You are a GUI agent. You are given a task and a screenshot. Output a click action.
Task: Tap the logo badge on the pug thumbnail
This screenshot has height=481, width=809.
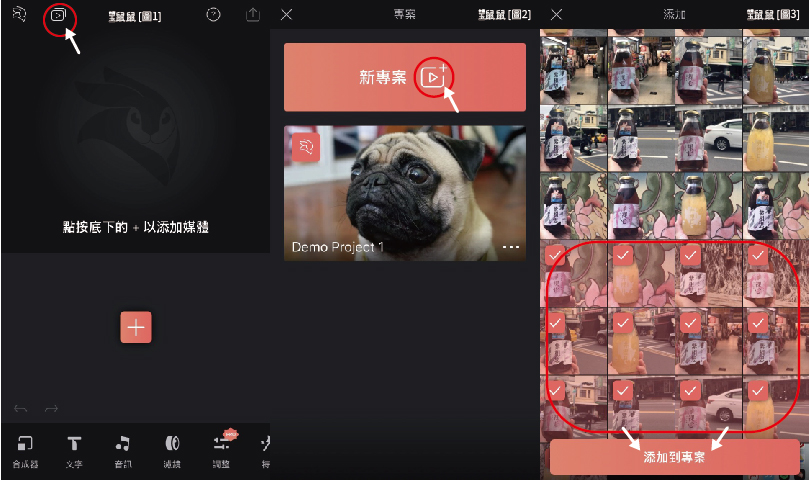click(x=306, y=148)
